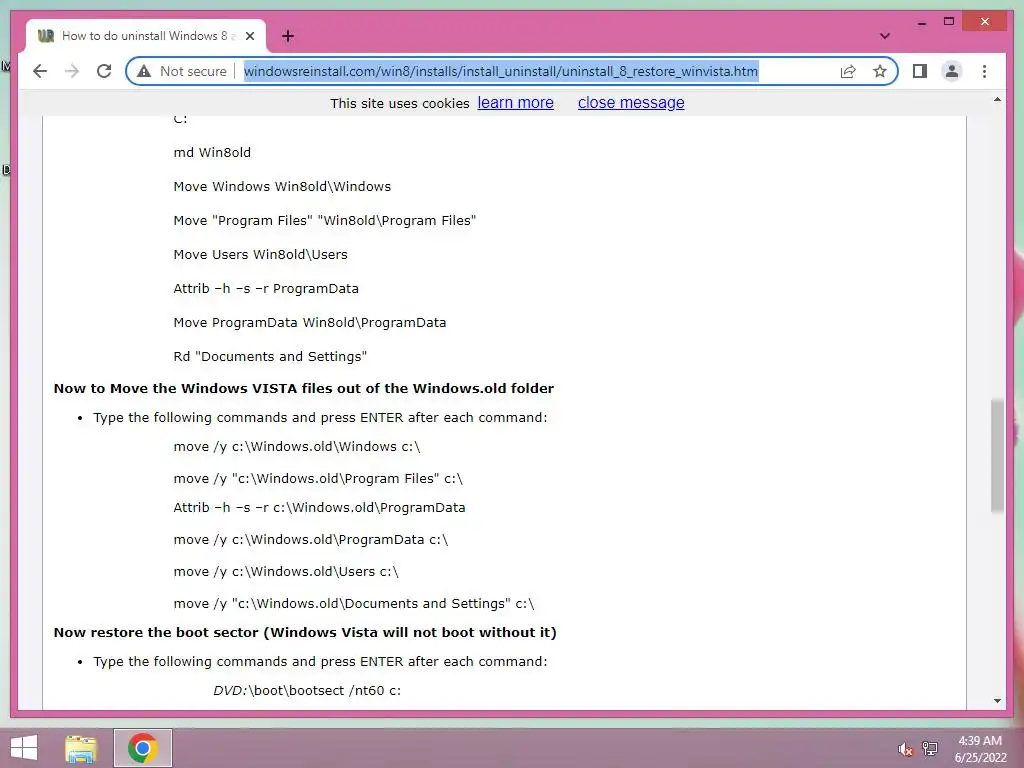
Task: Click 'Move Users Win8old\Users' line
Action: click(x=260, y=254)
